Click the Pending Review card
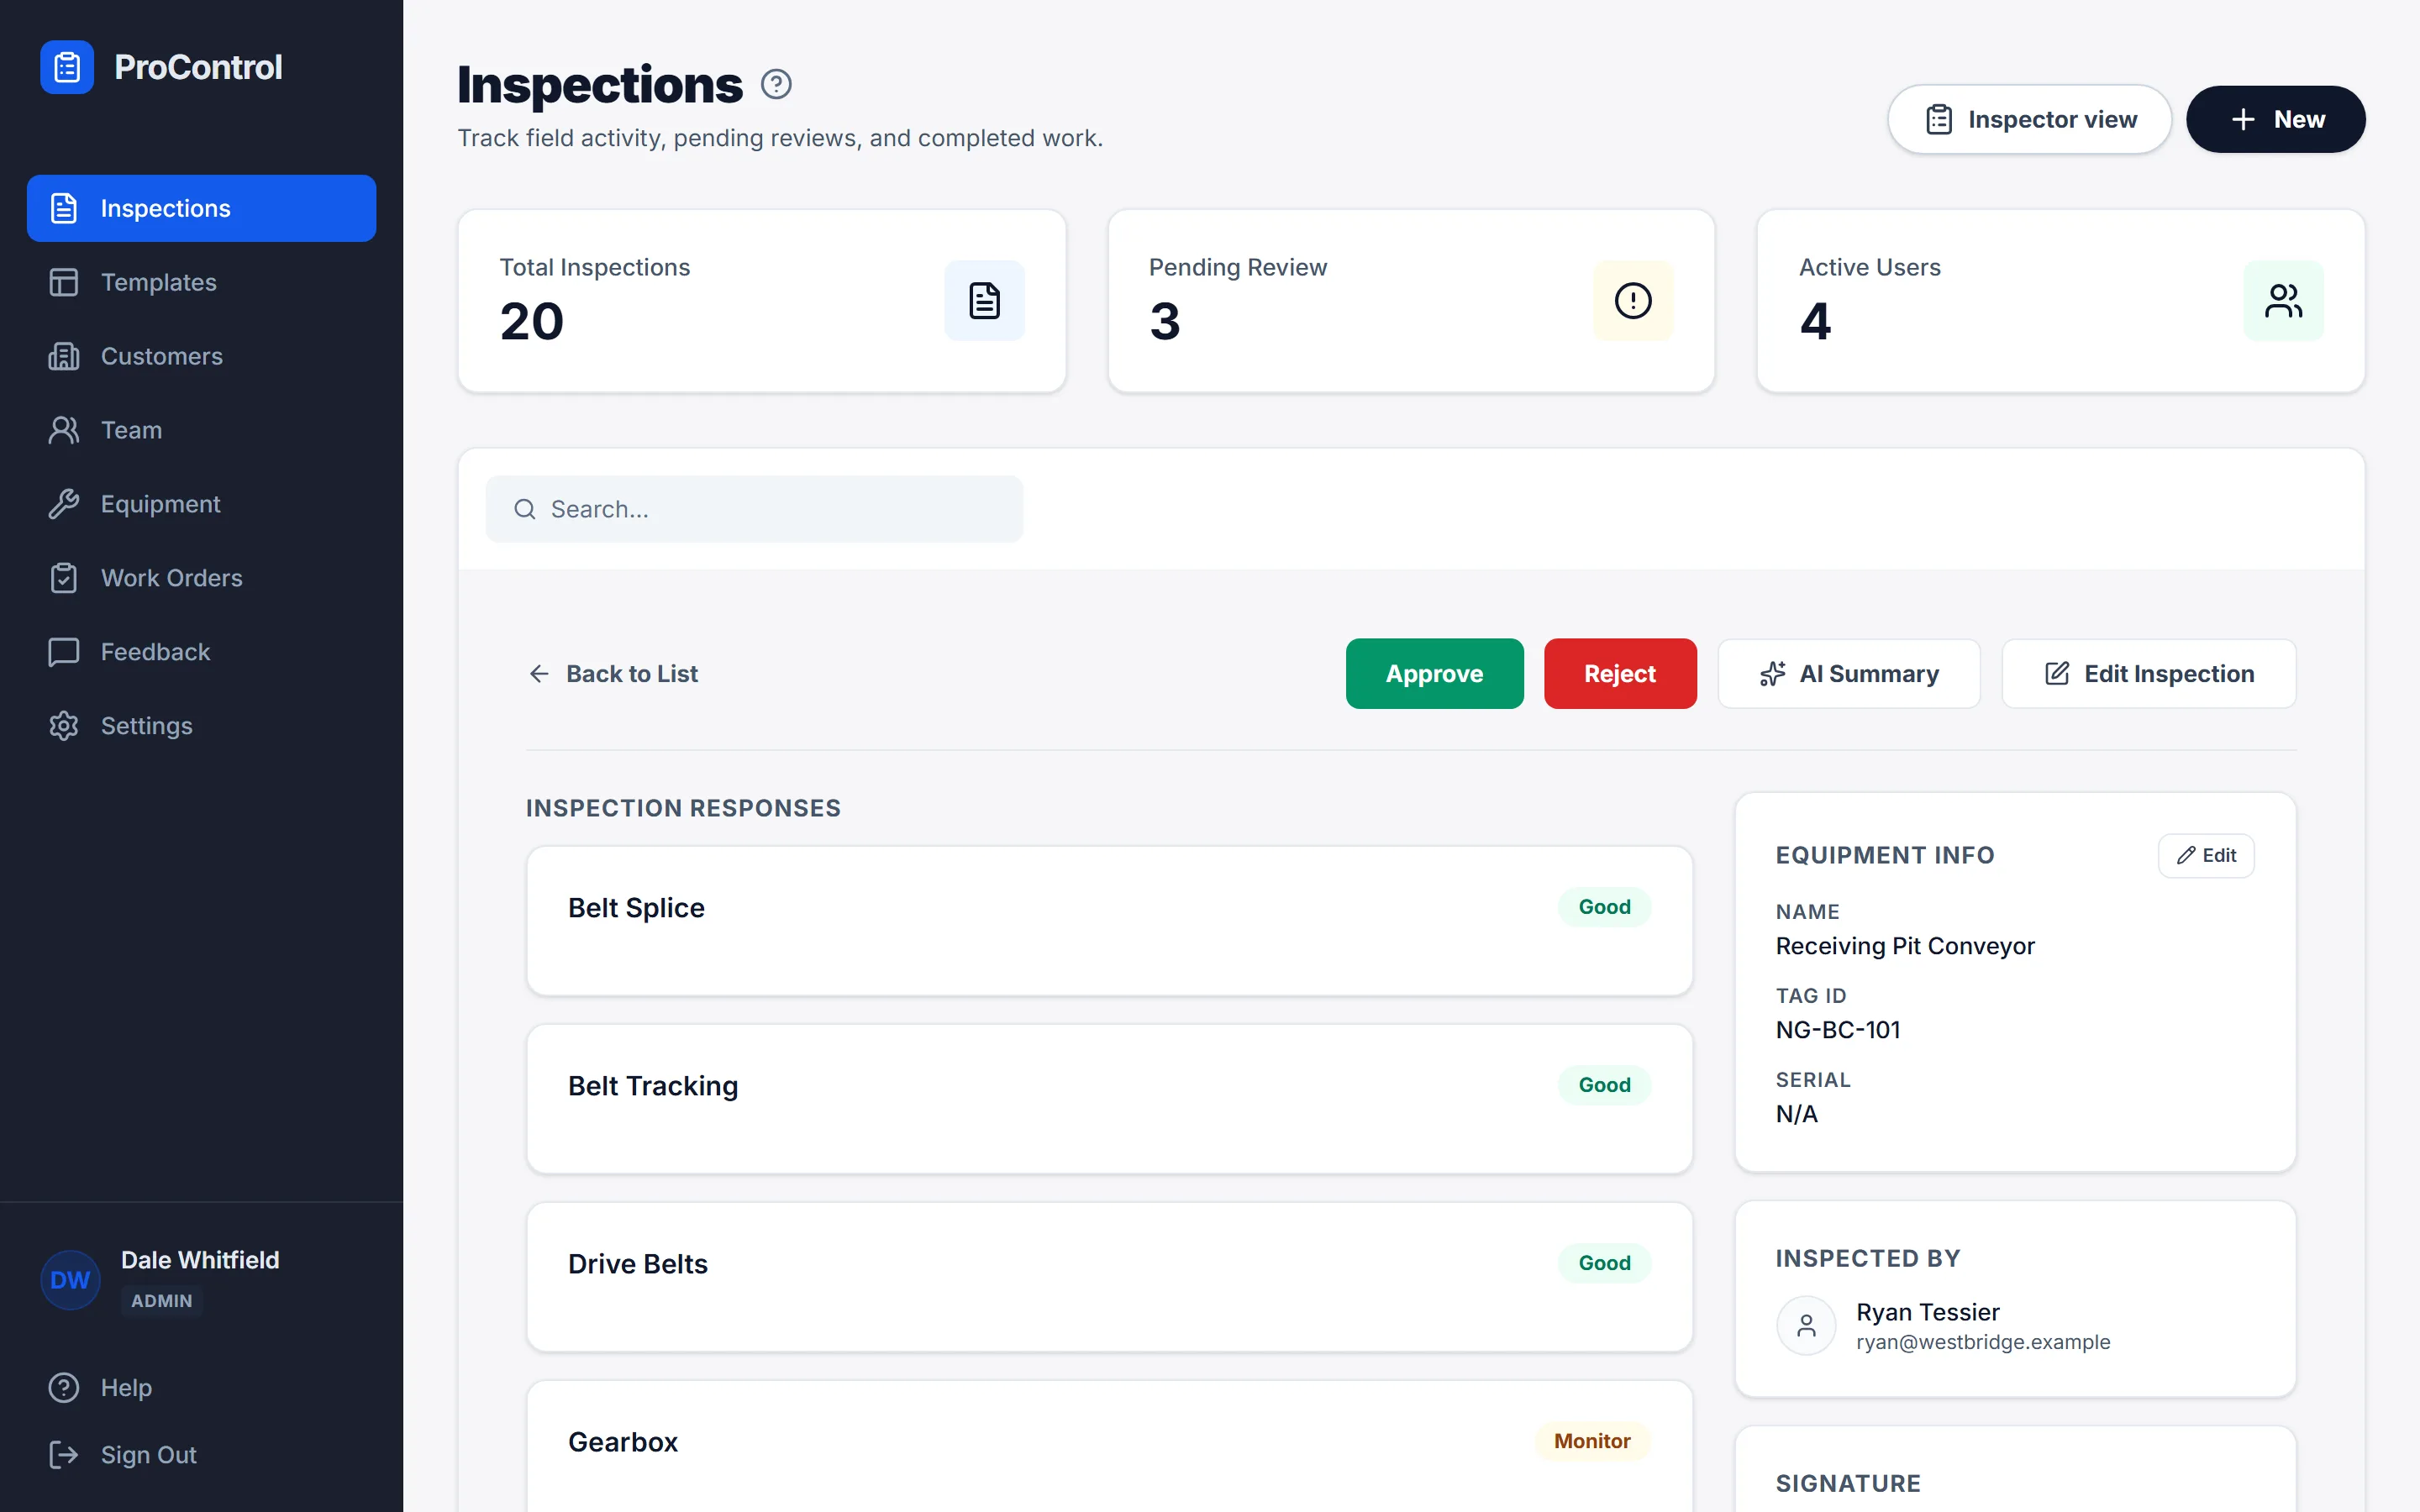This screenshot has width=2420, height=1512. 1411,301
